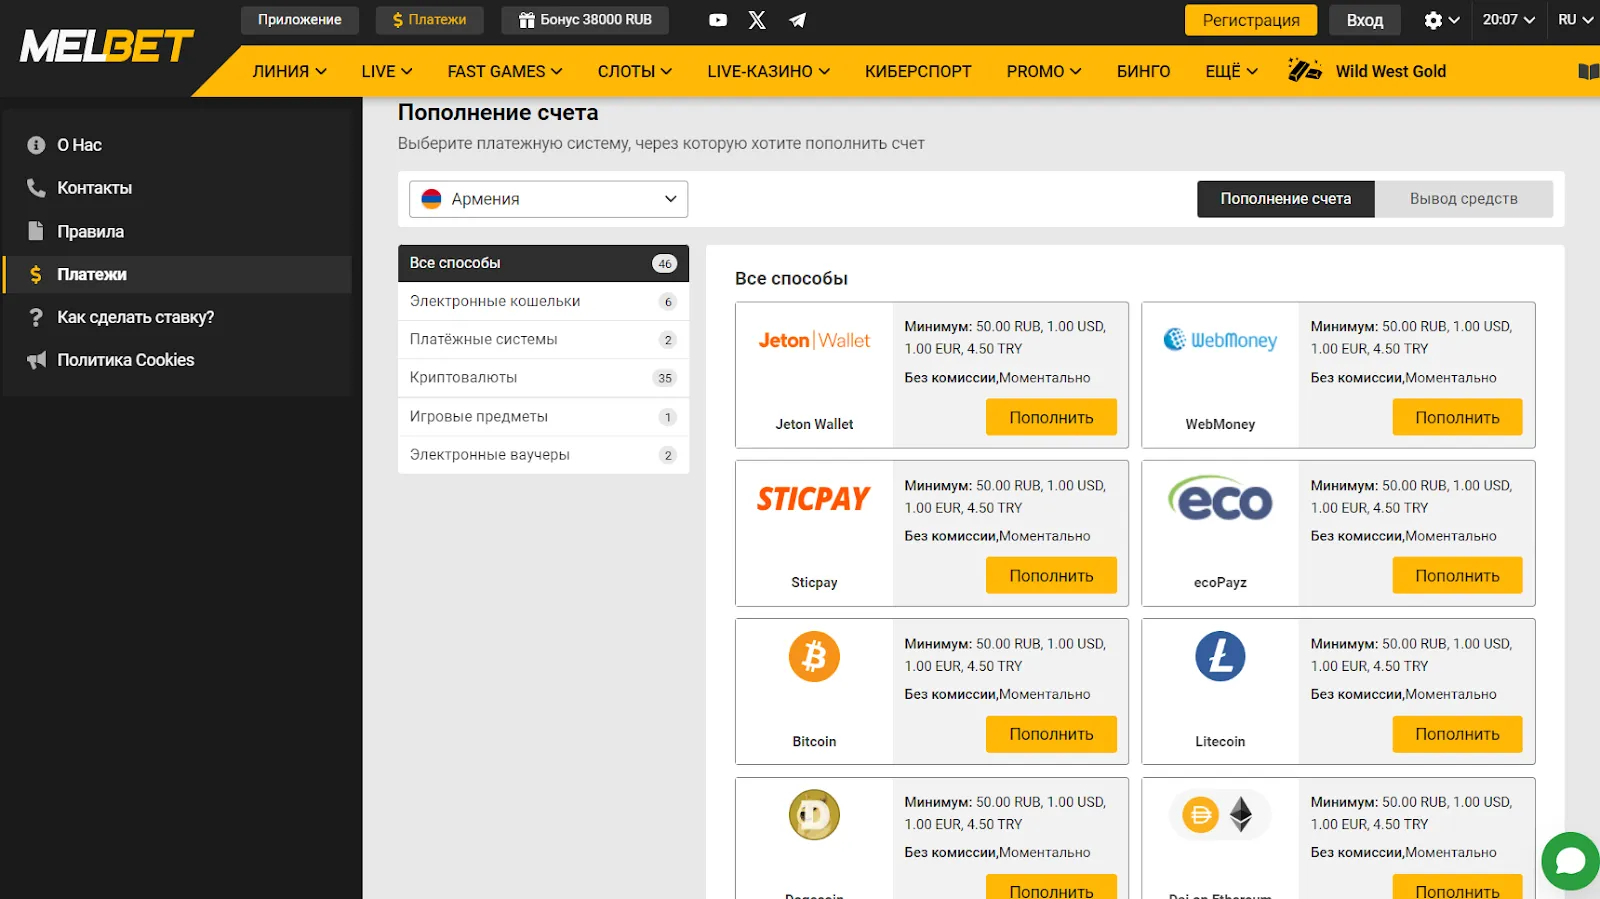
Task: Open the КИБЕРСПОРТ section
Action: click(918, 71)
